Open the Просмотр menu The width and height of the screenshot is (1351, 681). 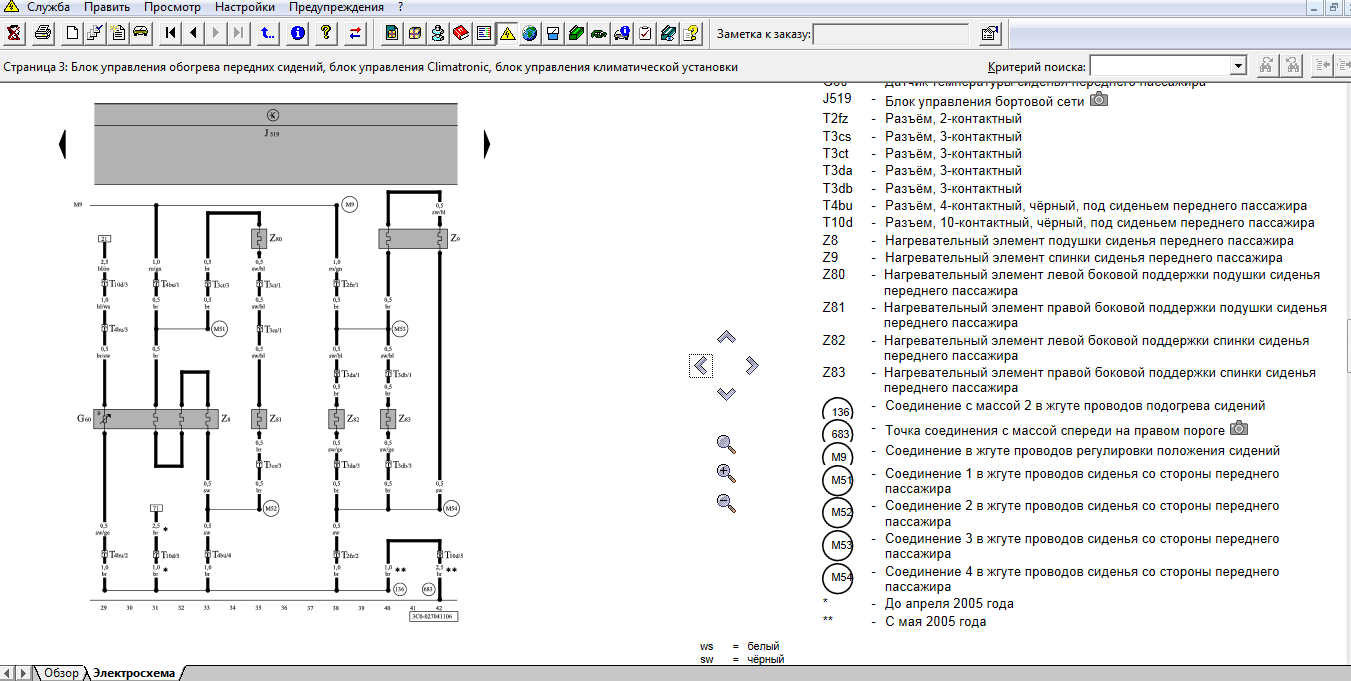172,7
